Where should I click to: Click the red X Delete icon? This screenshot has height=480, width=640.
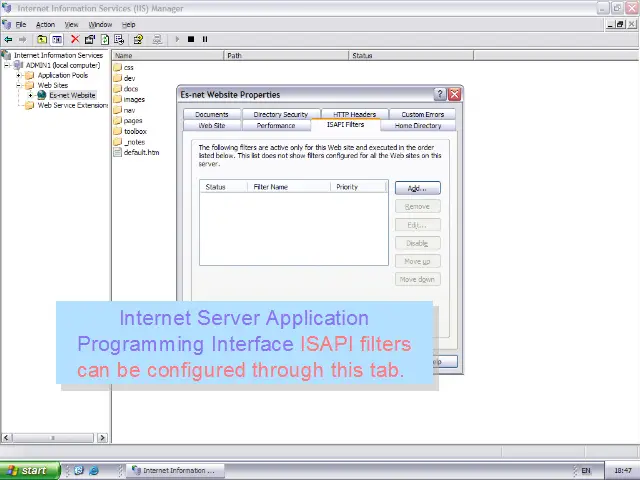75,39
